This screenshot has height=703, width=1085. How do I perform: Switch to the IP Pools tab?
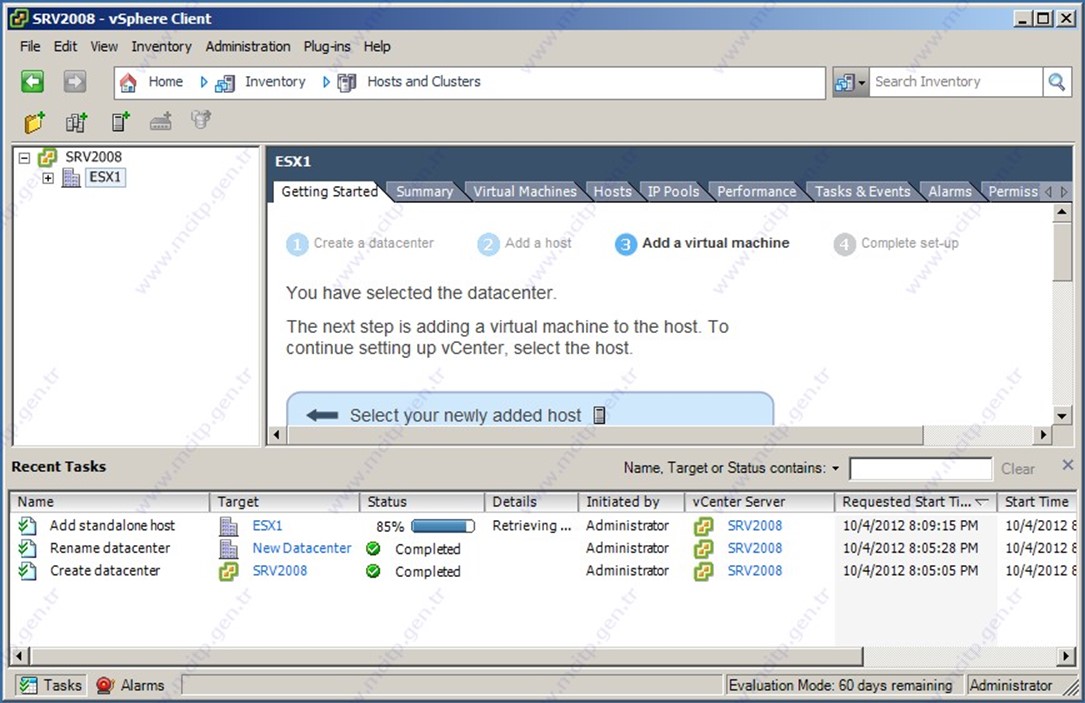[x=673, y=192]
